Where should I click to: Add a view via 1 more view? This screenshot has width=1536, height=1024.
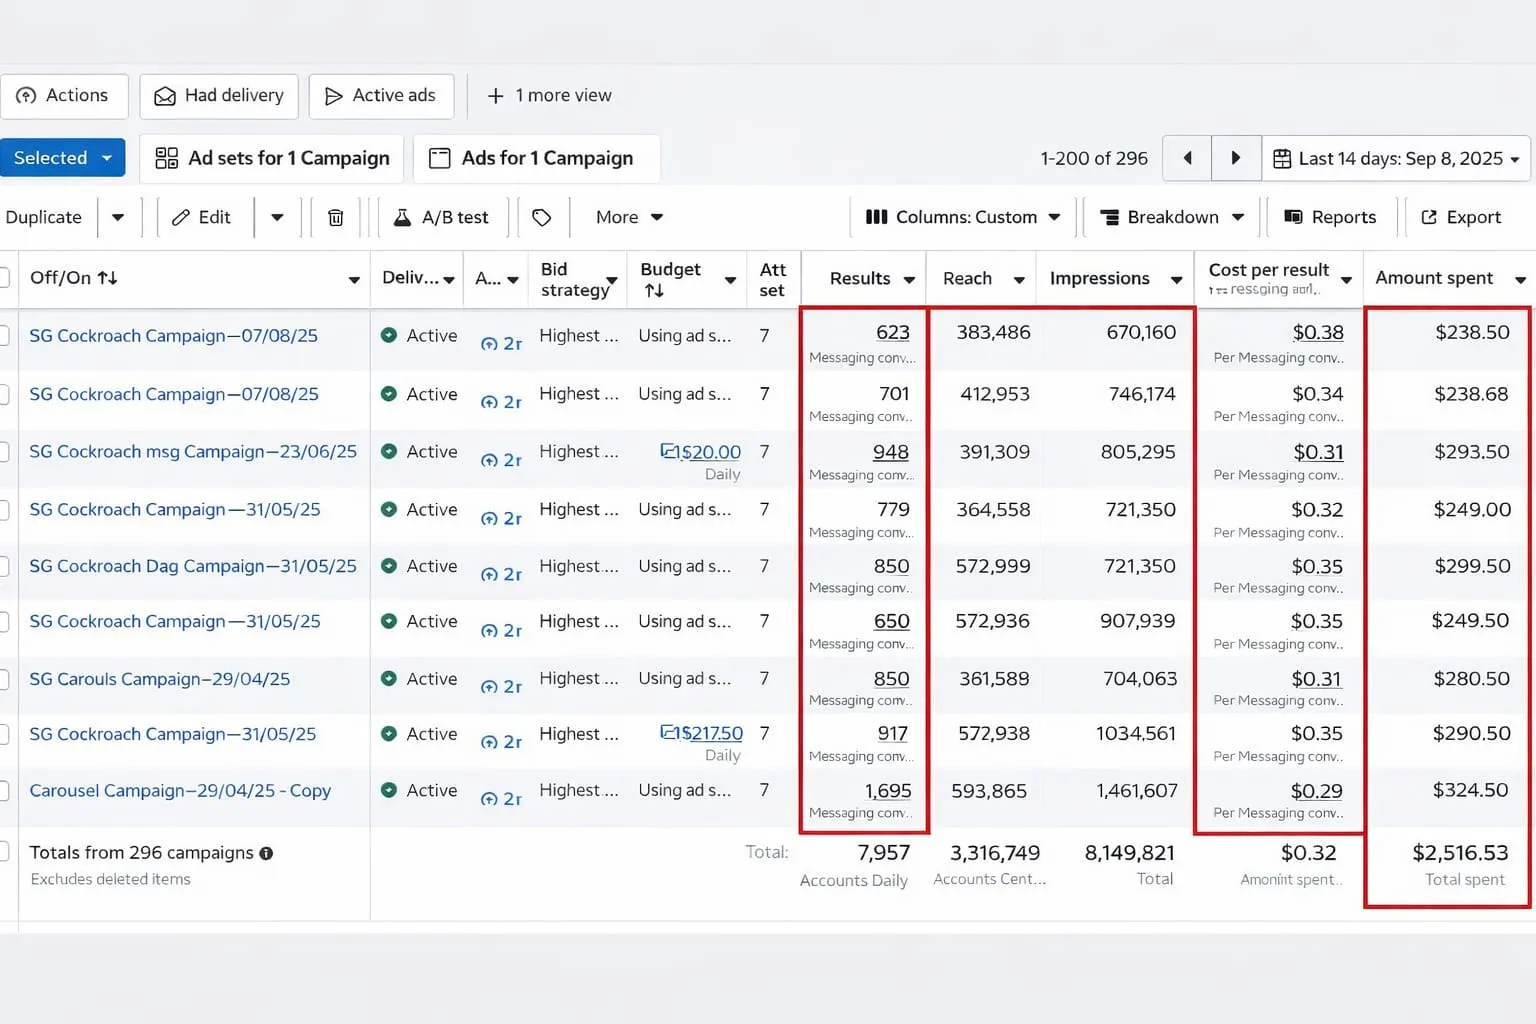pos(549,96)
